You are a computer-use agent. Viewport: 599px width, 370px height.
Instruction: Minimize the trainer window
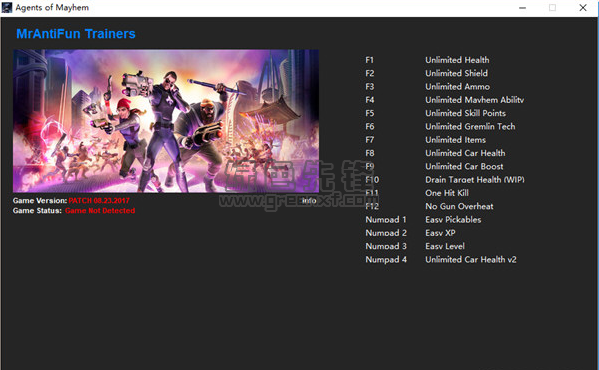pos(522,8)
